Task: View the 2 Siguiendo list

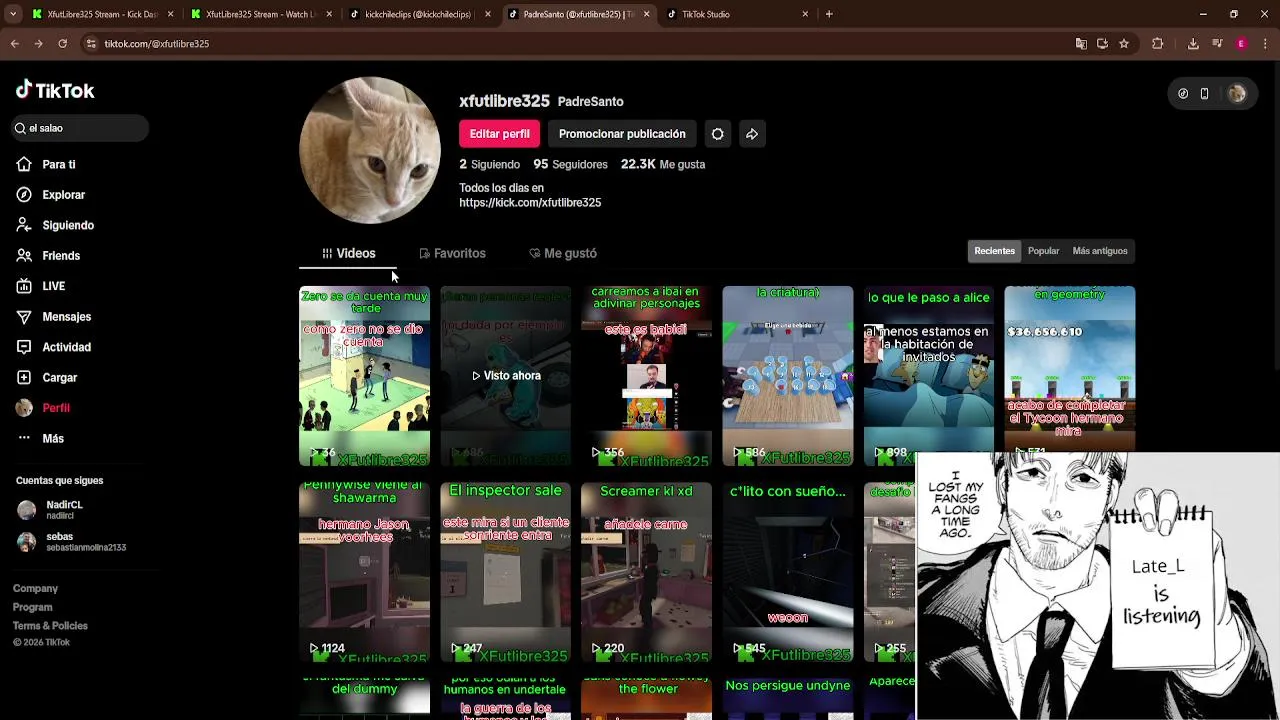Action: (489, 164)
